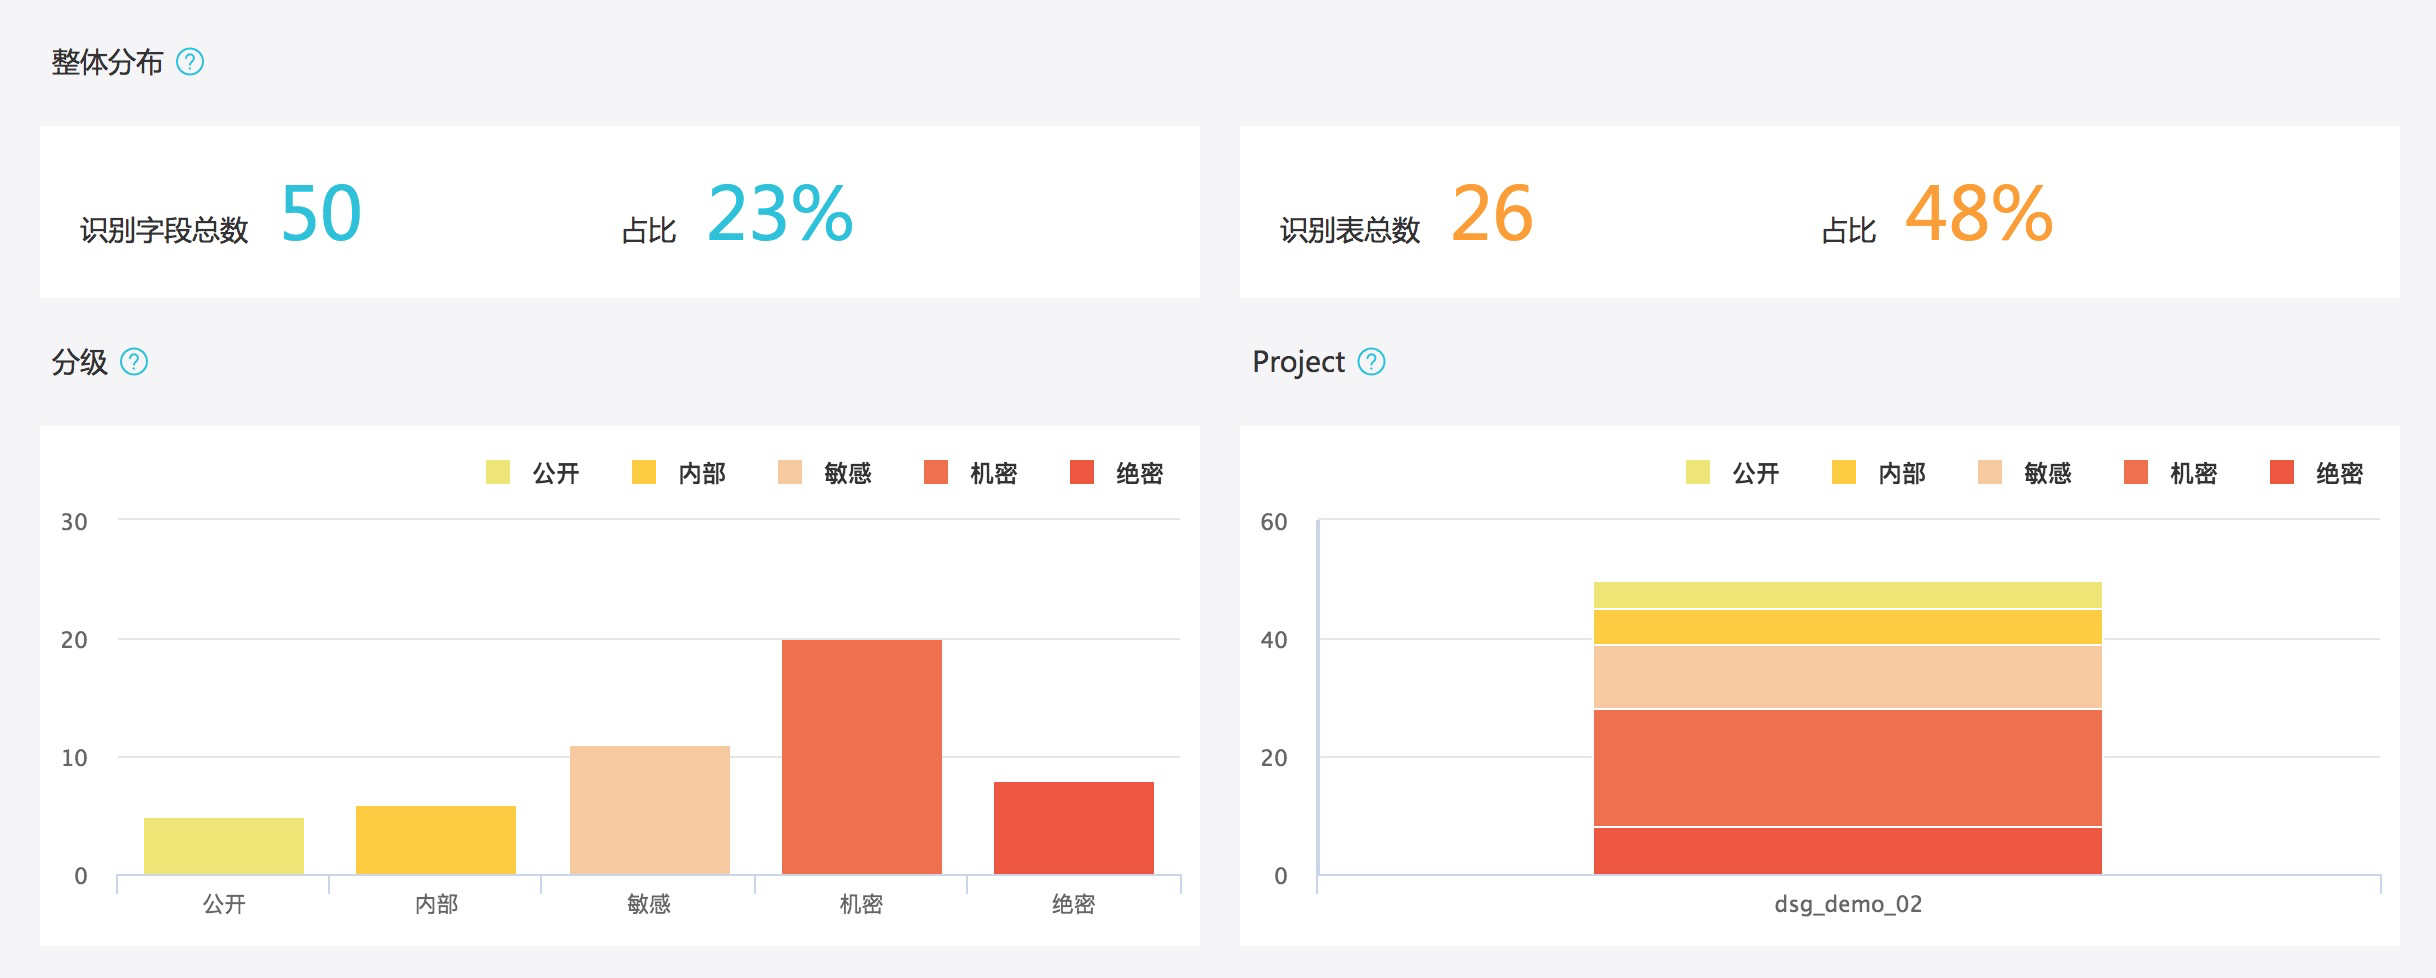
Task: Toggle 敏感 legend in 分级 chart
Action: pos(824,472)
